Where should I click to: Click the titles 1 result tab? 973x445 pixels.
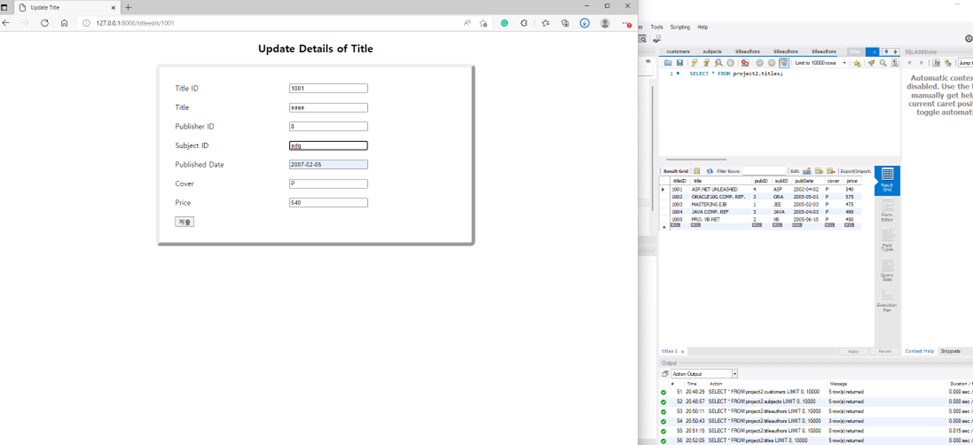click(670, 351)
